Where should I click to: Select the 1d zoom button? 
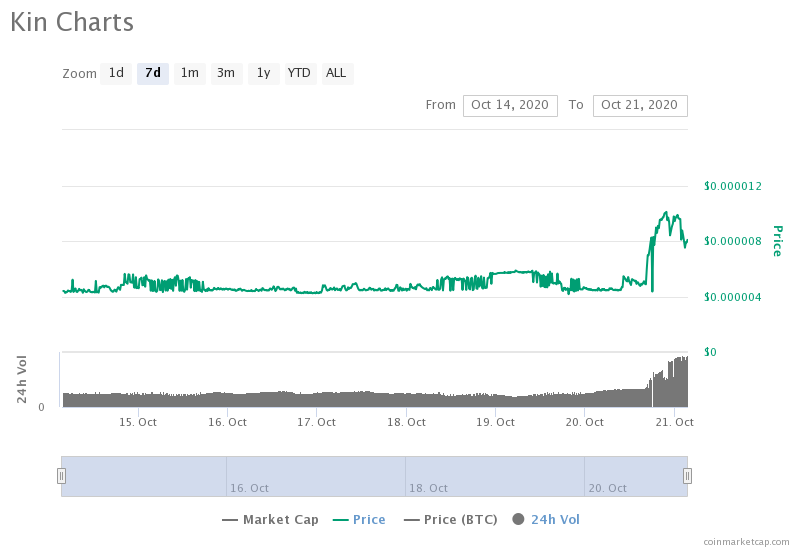tap(116, 73)
